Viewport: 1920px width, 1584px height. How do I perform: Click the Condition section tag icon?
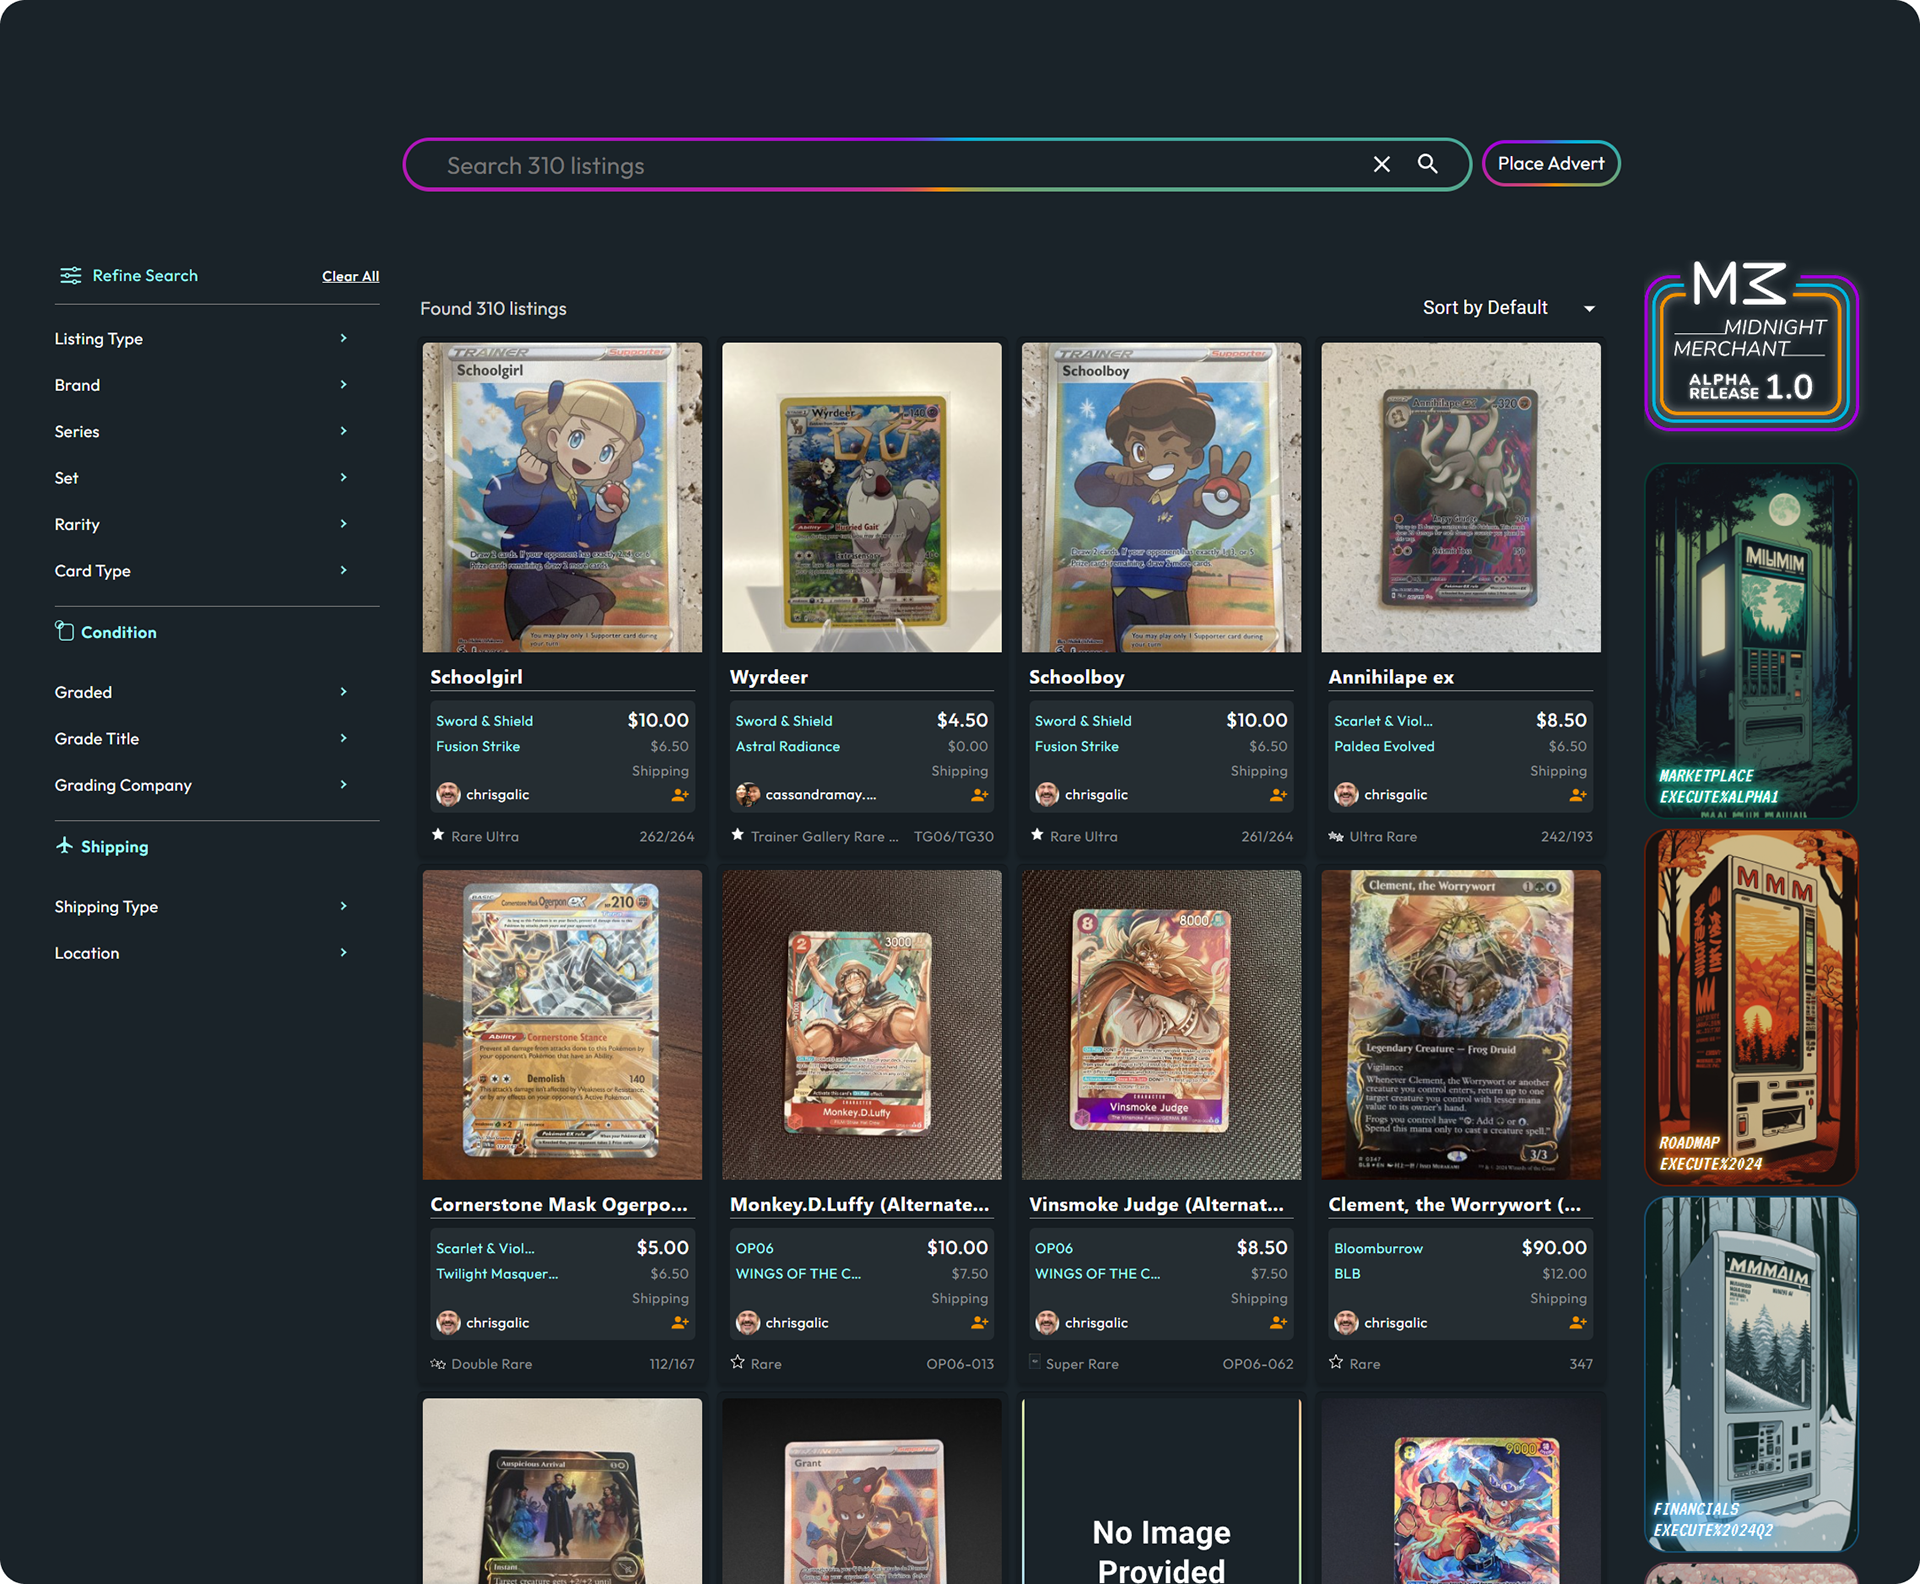64,631
